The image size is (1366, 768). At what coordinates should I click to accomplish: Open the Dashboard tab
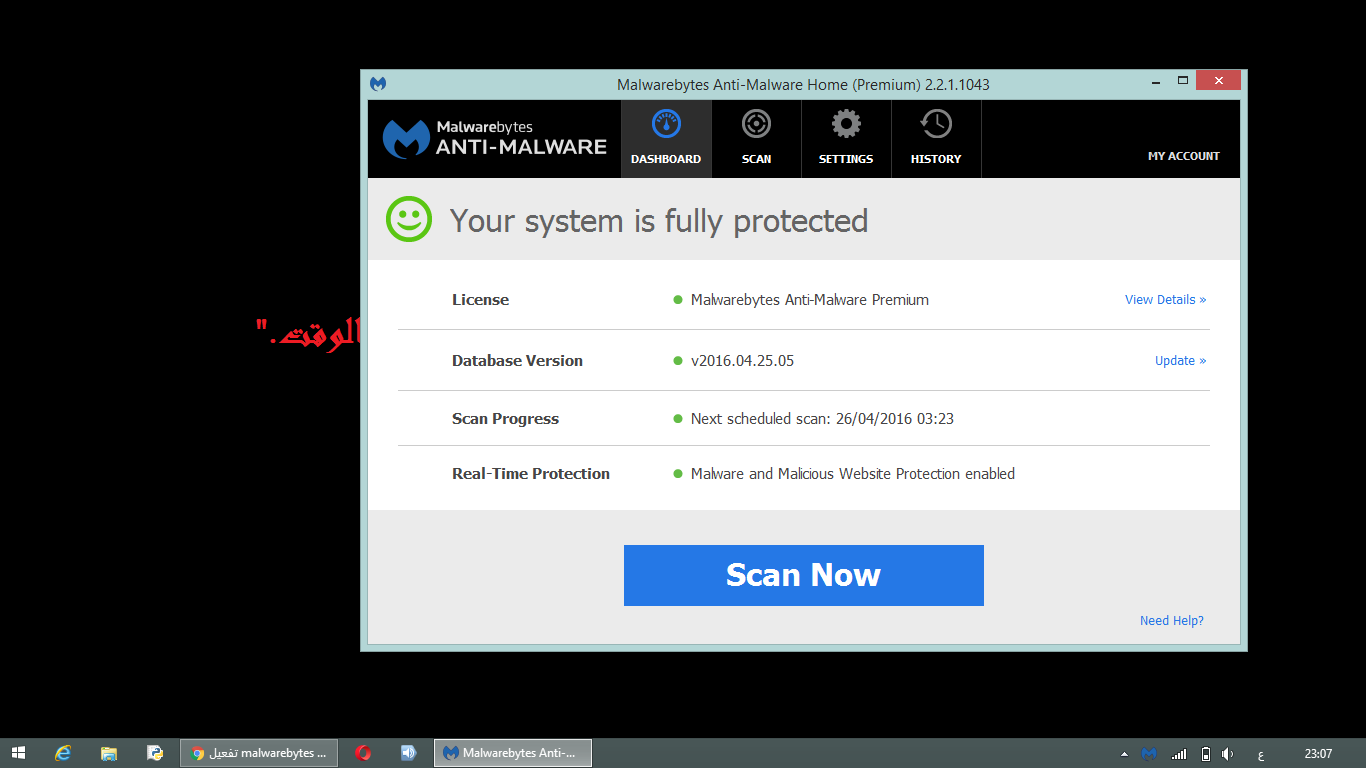point(666,139)
